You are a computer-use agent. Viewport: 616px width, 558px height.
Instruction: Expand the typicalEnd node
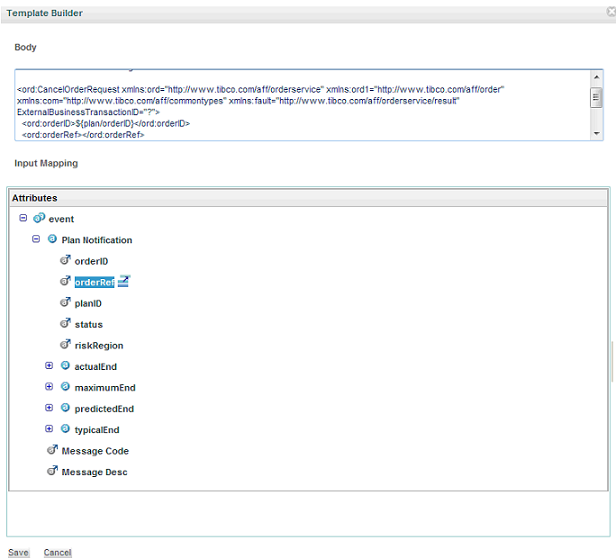49,429
